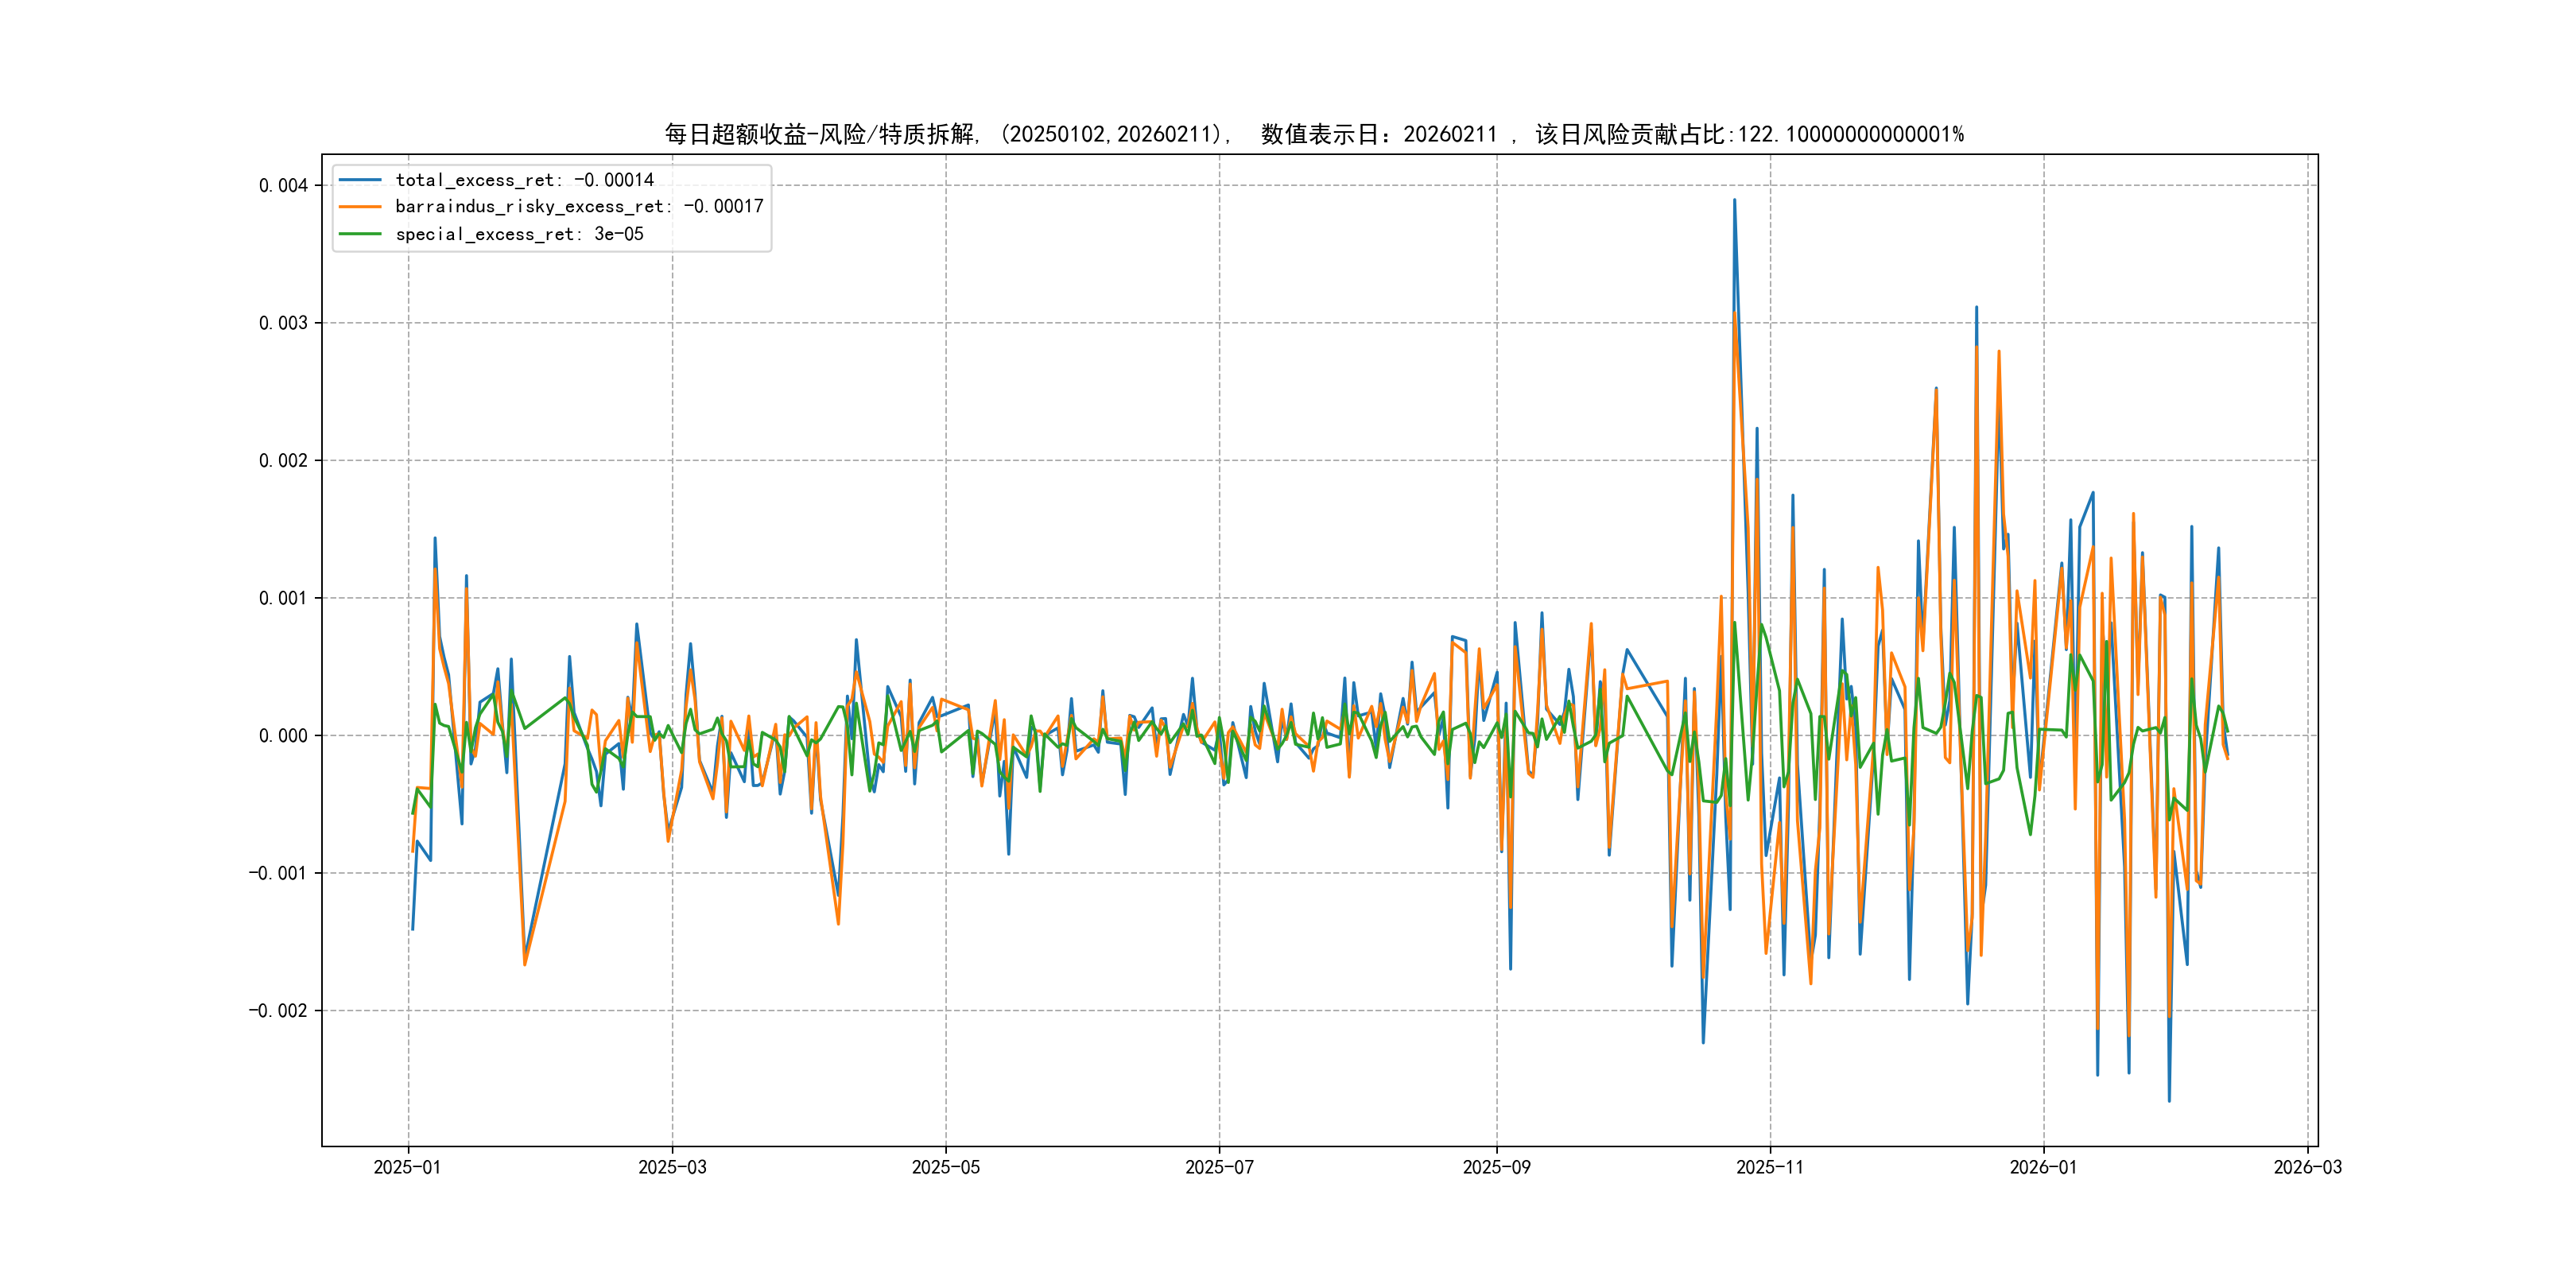The image size is (2576, 1288).
Task: Click the 2025-07 x-axis tick label
Action: tap(1219, 1167)
